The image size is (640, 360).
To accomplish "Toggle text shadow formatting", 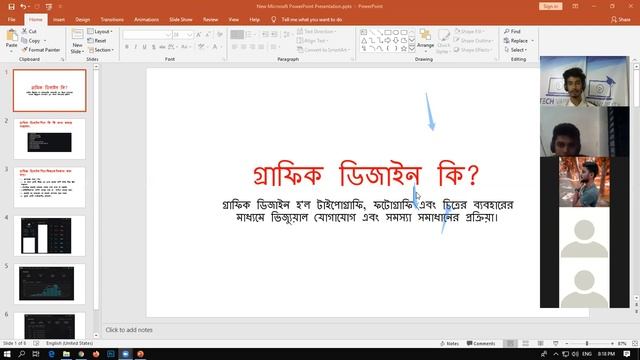I will (153, 47).
